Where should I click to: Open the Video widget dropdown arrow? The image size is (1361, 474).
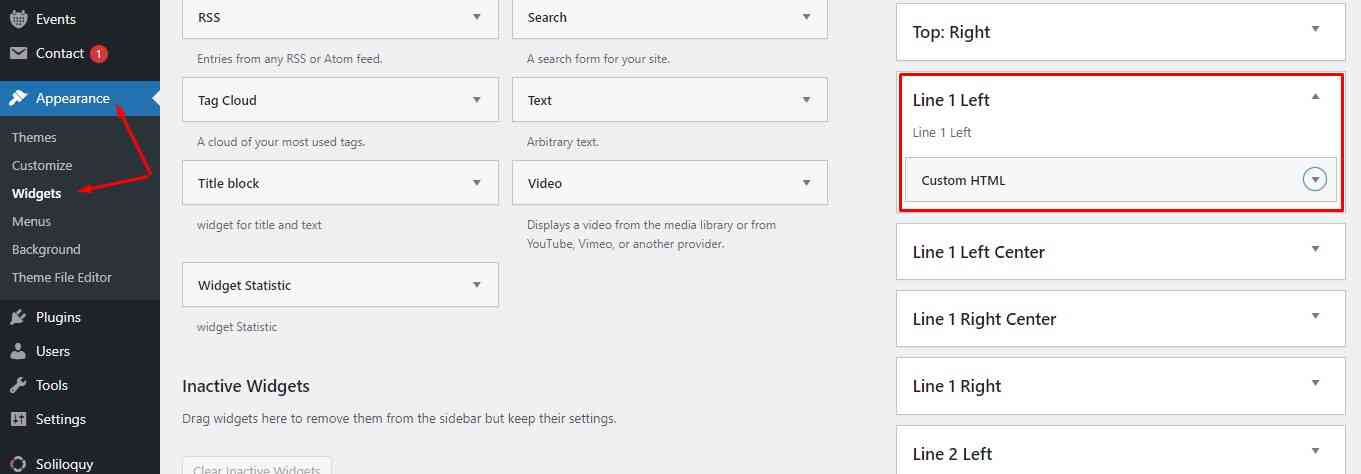[806, 182]
